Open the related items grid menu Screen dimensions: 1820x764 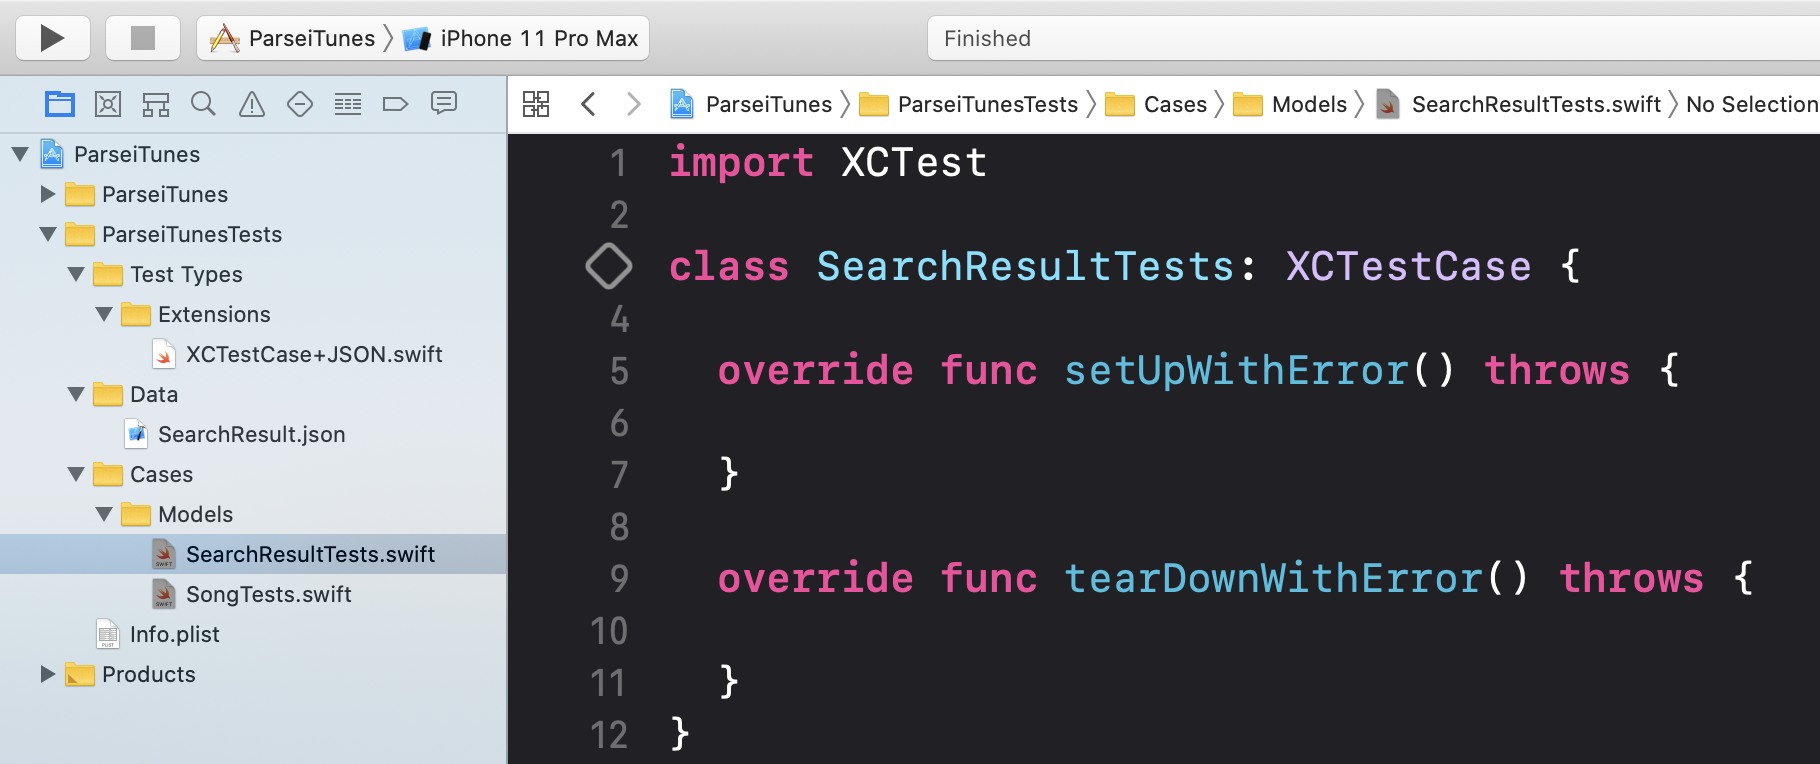click(x=536, y=104)
